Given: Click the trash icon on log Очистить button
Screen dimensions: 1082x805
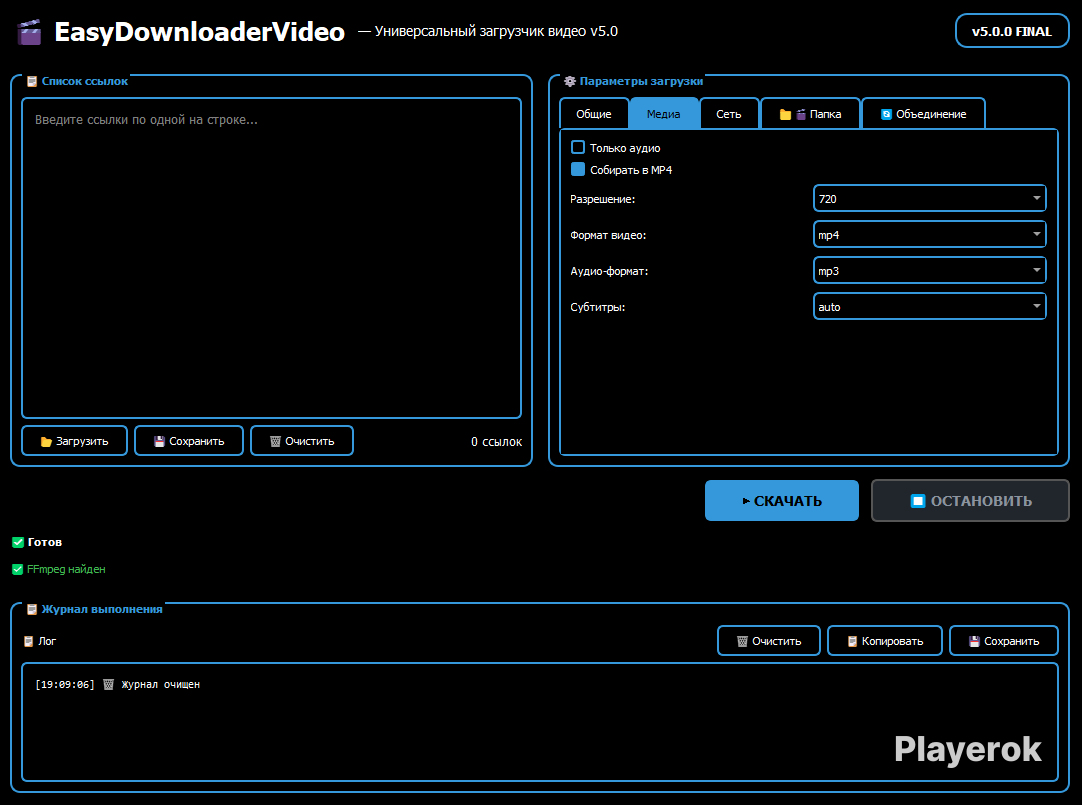Looking at the screenshot, I should [x=742, y=642].
